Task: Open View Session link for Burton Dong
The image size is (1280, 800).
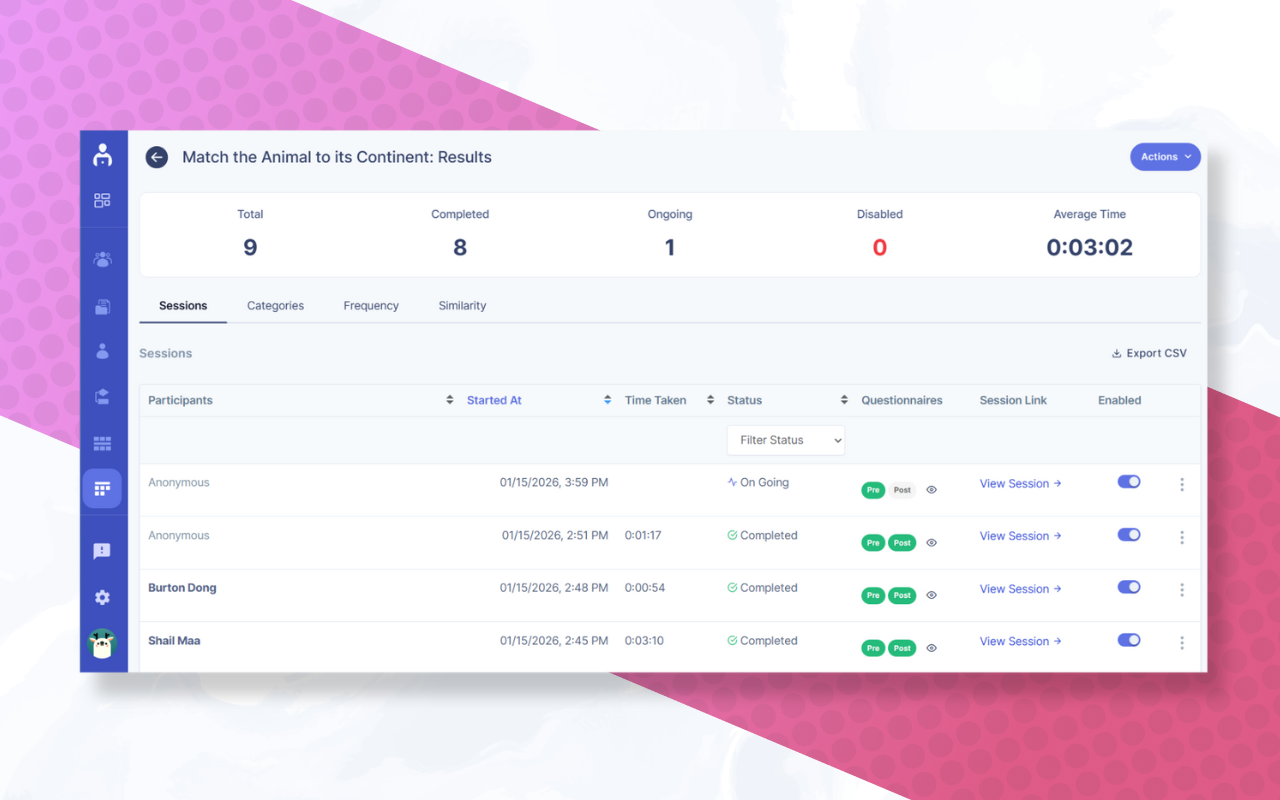Action: coord(1020,589)
